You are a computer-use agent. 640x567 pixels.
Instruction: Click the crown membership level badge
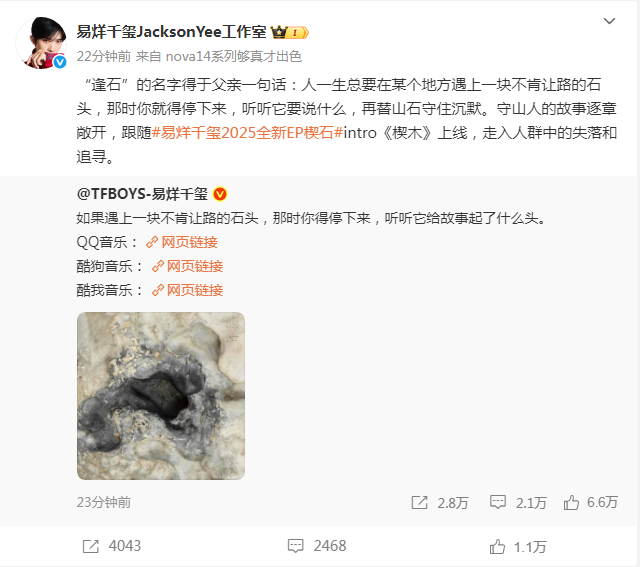point(289,32)
